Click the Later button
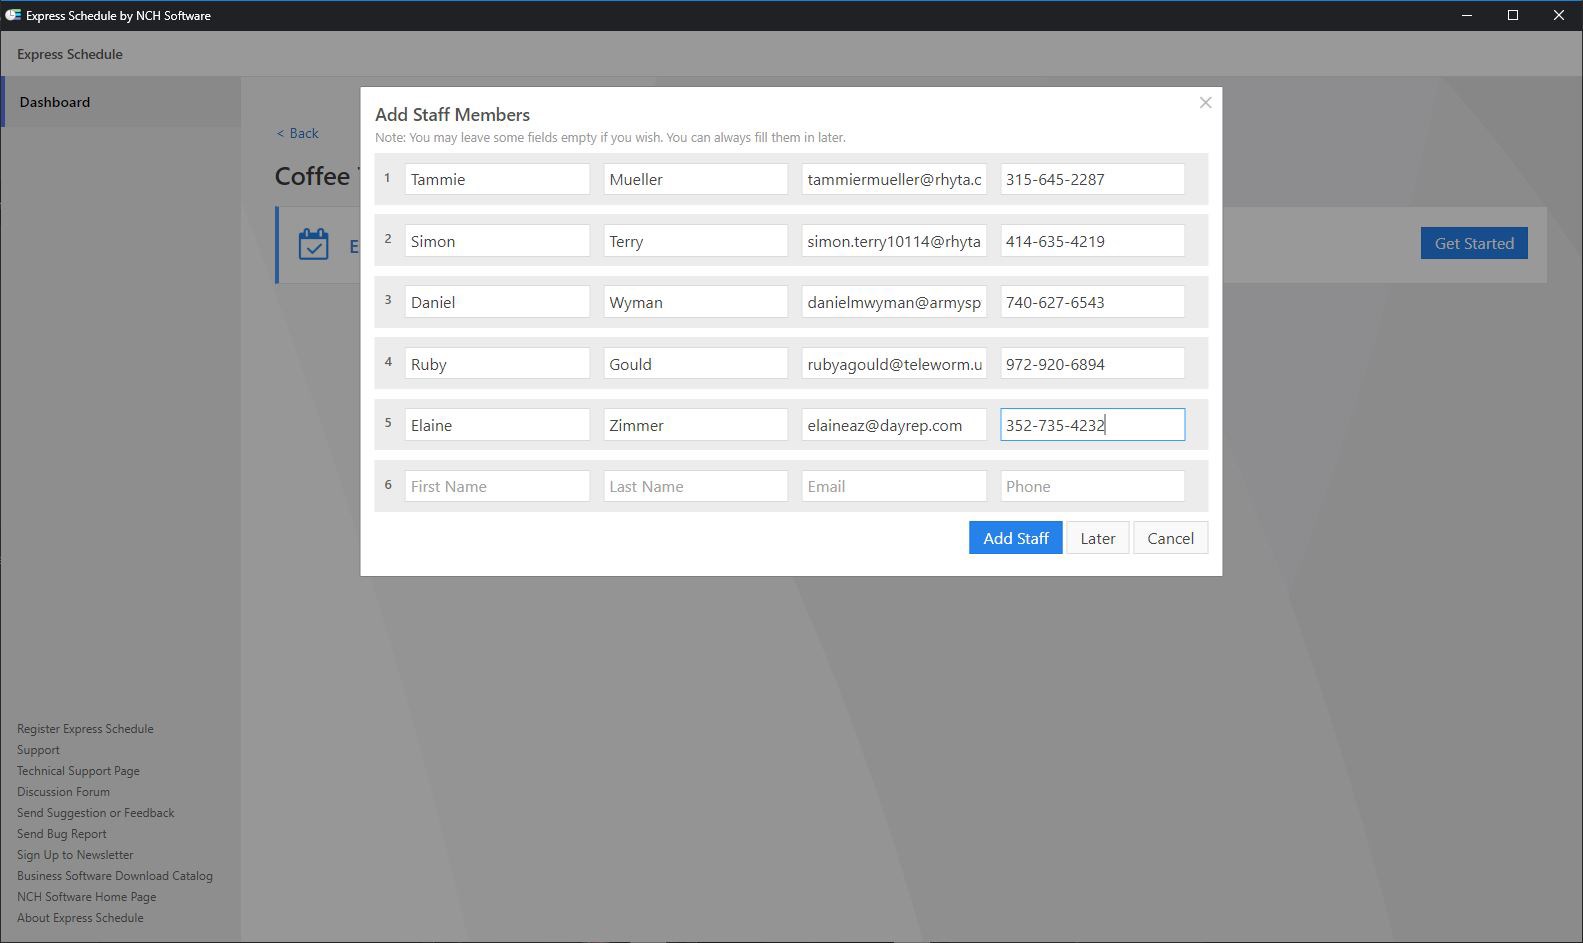 (x=1097, y=538)
